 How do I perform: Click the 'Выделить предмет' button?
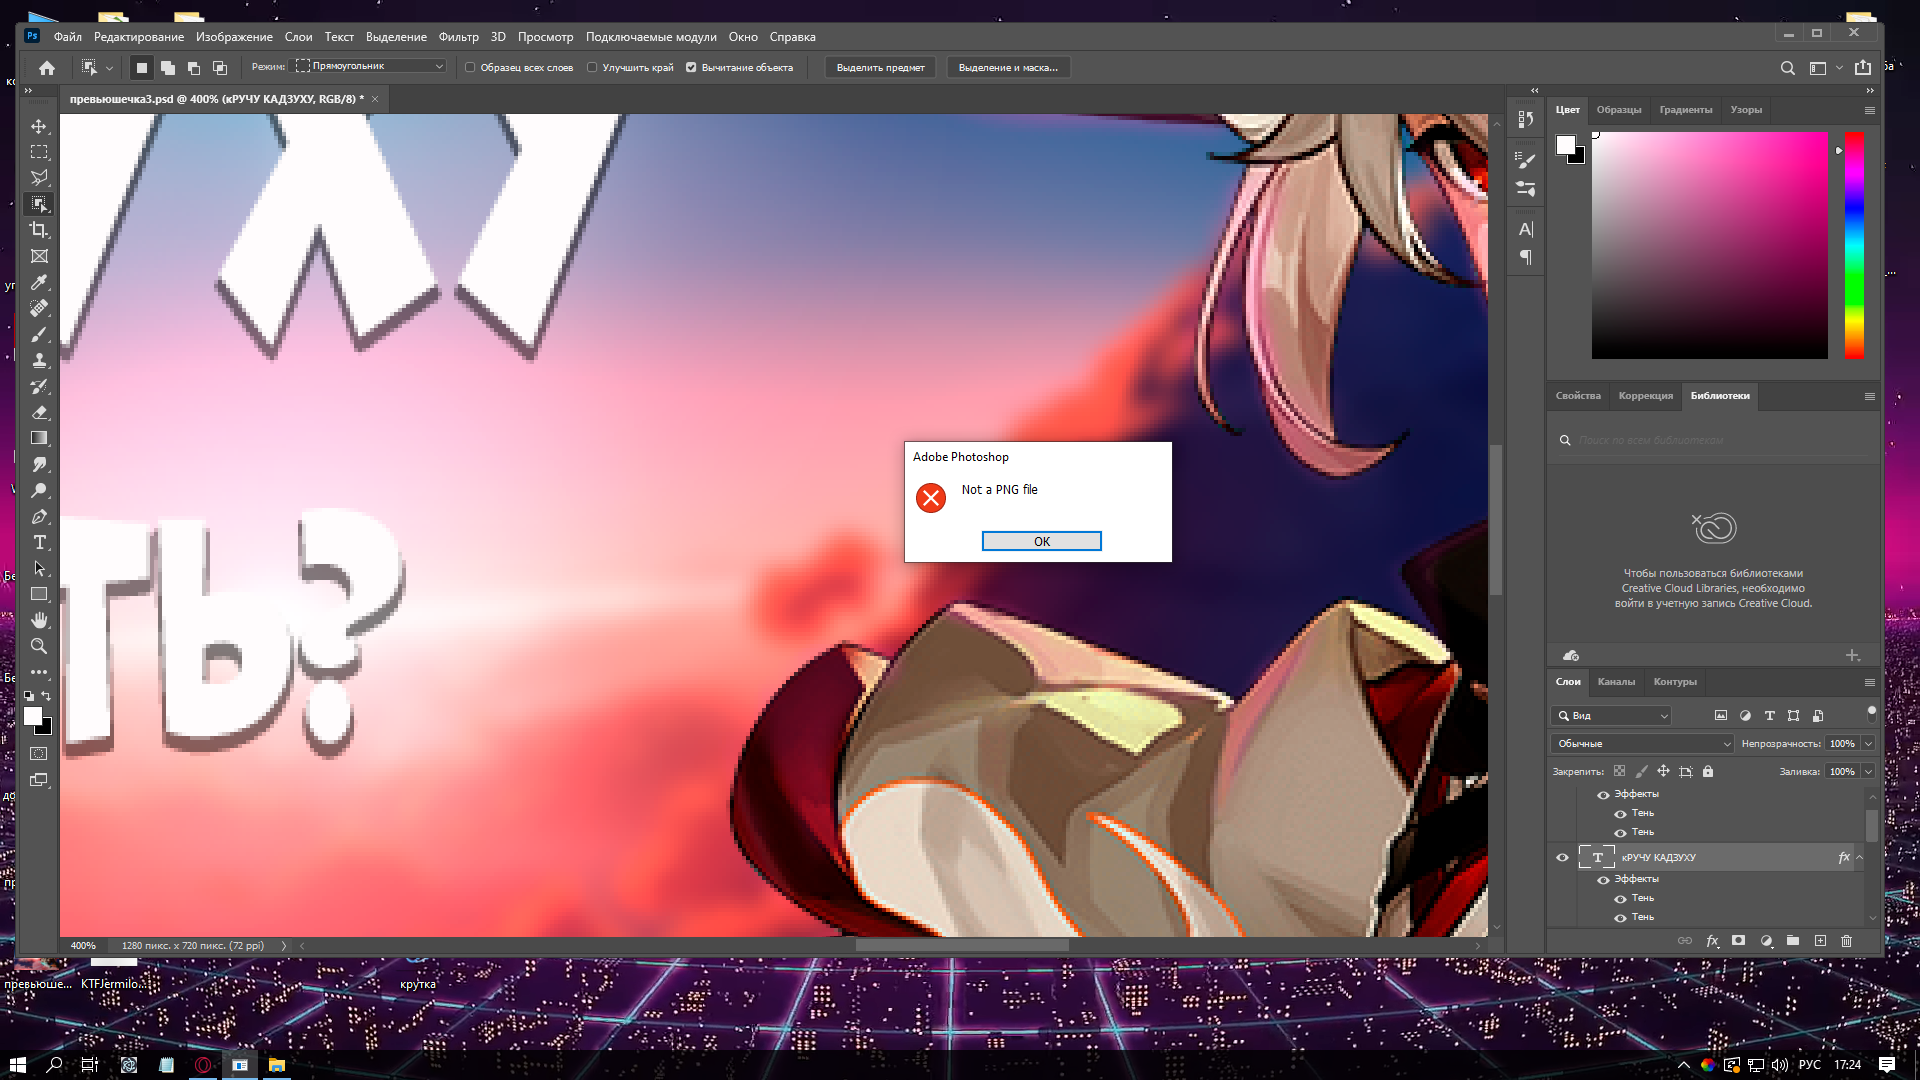coord(880,68)
